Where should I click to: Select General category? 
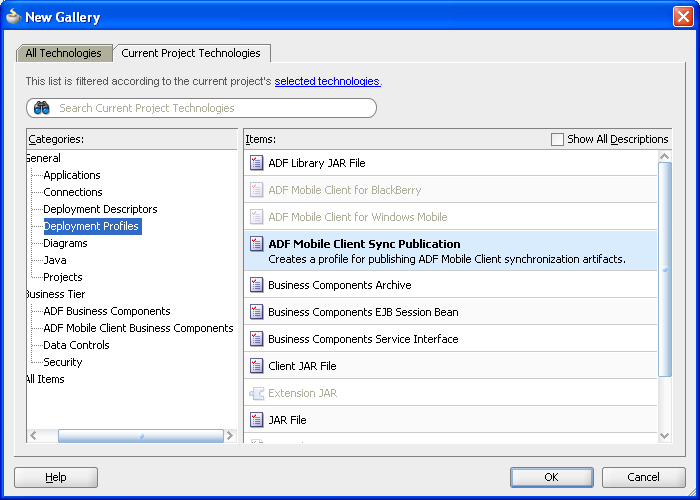tap(43, 158)
